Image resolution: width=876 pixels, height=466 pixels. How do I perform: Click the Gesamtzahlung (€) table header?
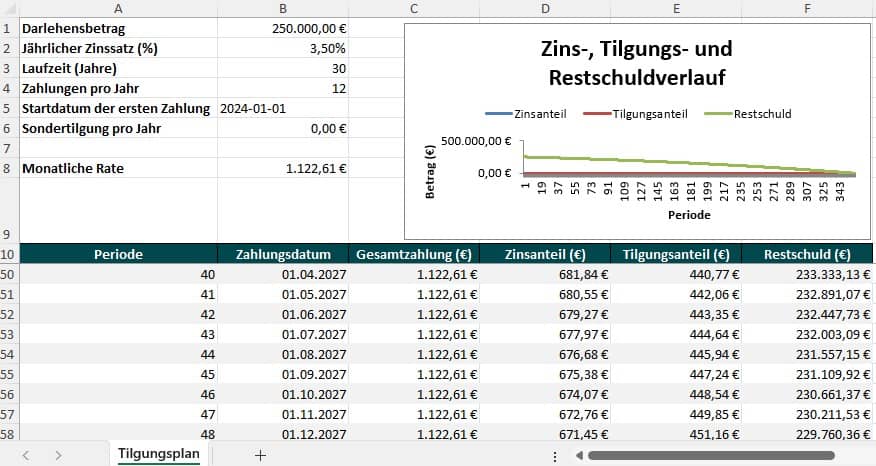point(414,254)
